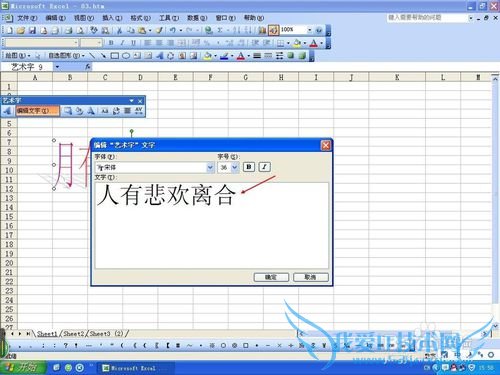The height and width of the screenshot is (375, 500).
Task: Click the Undo arrow icon
Action: 172,31
